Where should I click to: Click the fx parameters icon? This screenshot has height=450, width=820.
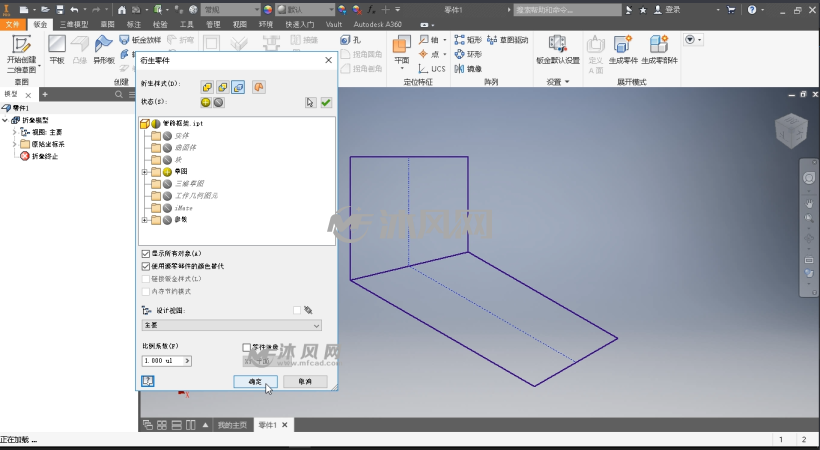click(x=371, y=9)
